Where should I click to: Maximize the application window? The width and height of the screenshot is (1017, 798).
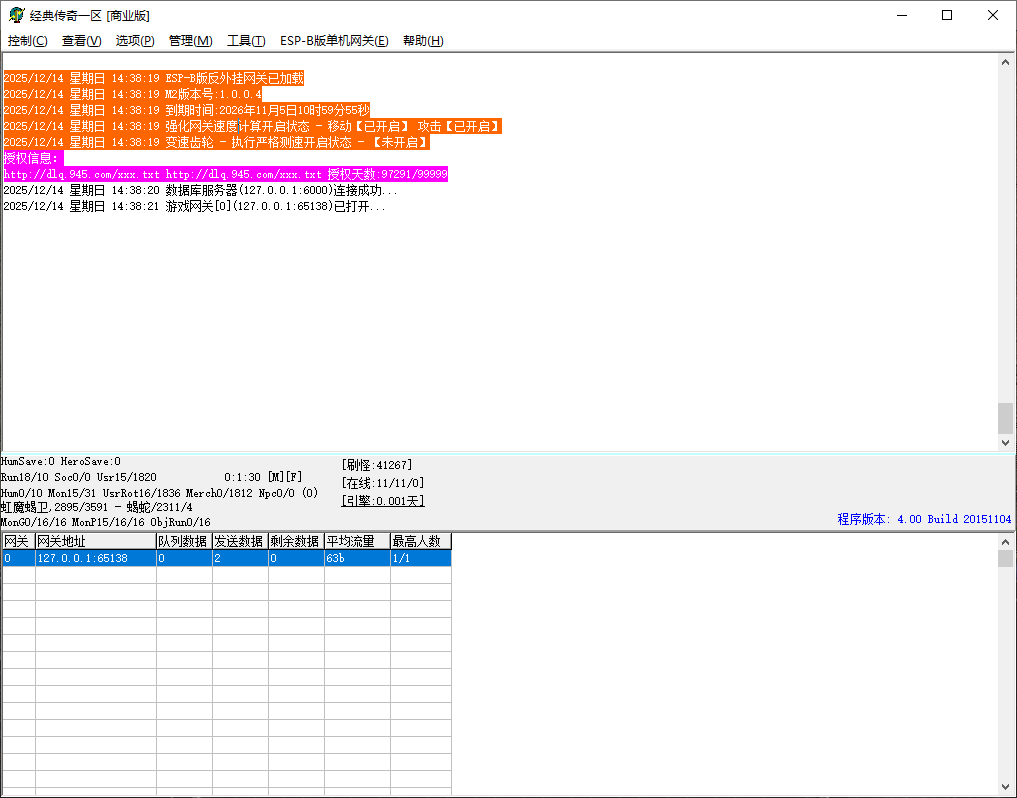pyautogui.click(x=947, y=15)
